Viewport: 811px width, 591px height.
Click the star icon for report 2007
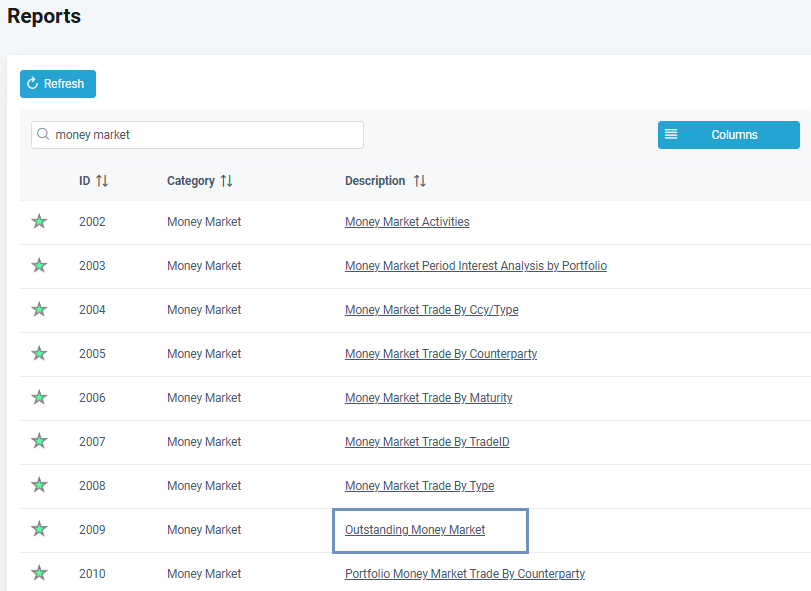(x=39, y=441)
